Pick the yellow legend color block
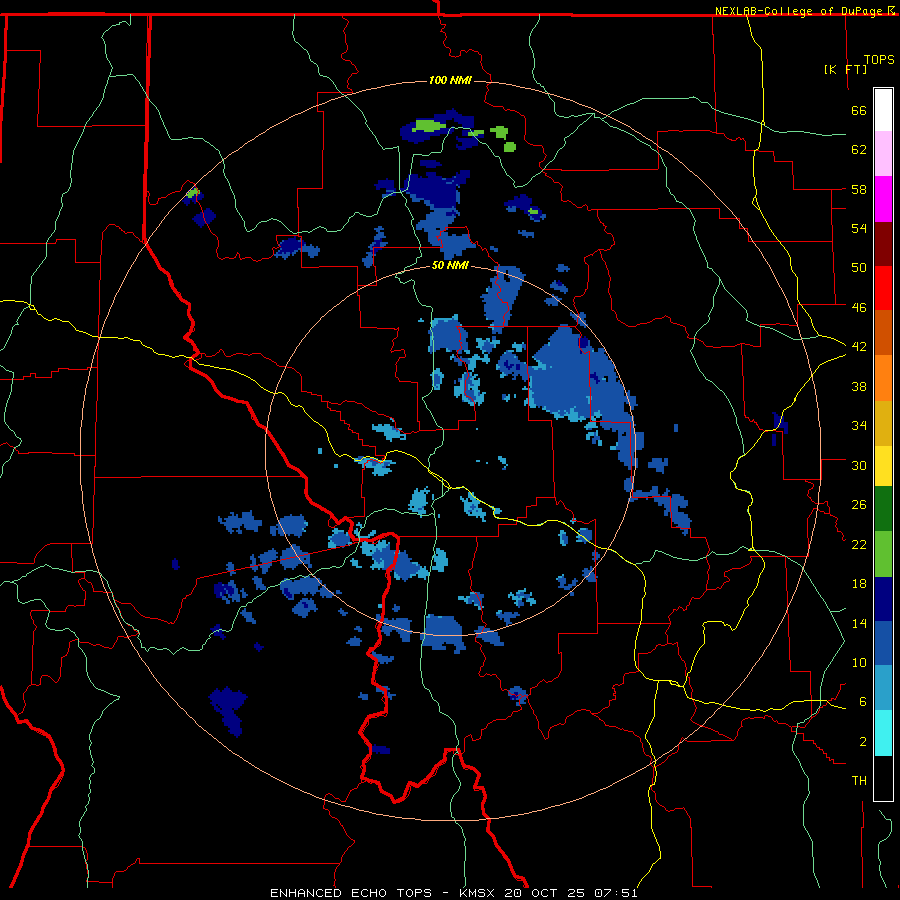 [883, 466]
